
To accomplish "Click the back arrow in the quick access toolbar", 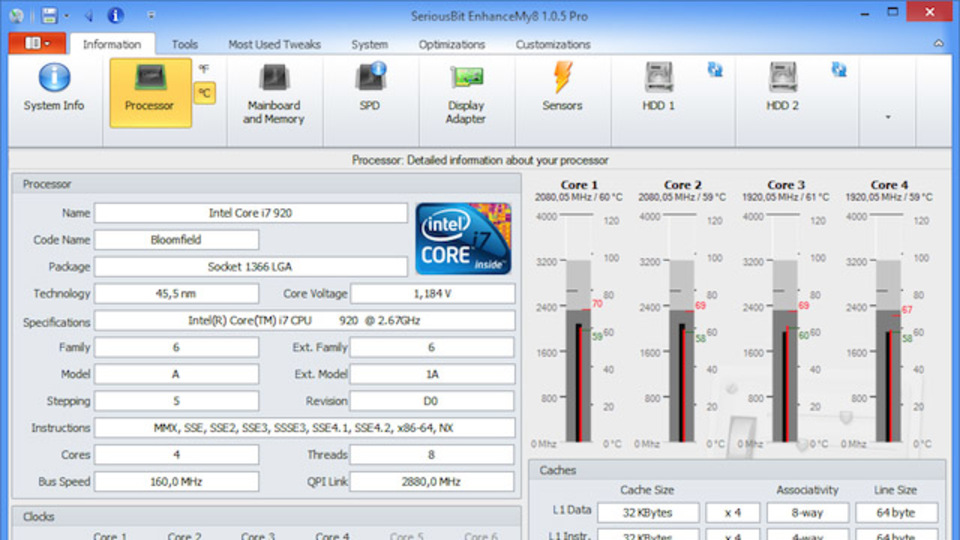I will 89,16.
